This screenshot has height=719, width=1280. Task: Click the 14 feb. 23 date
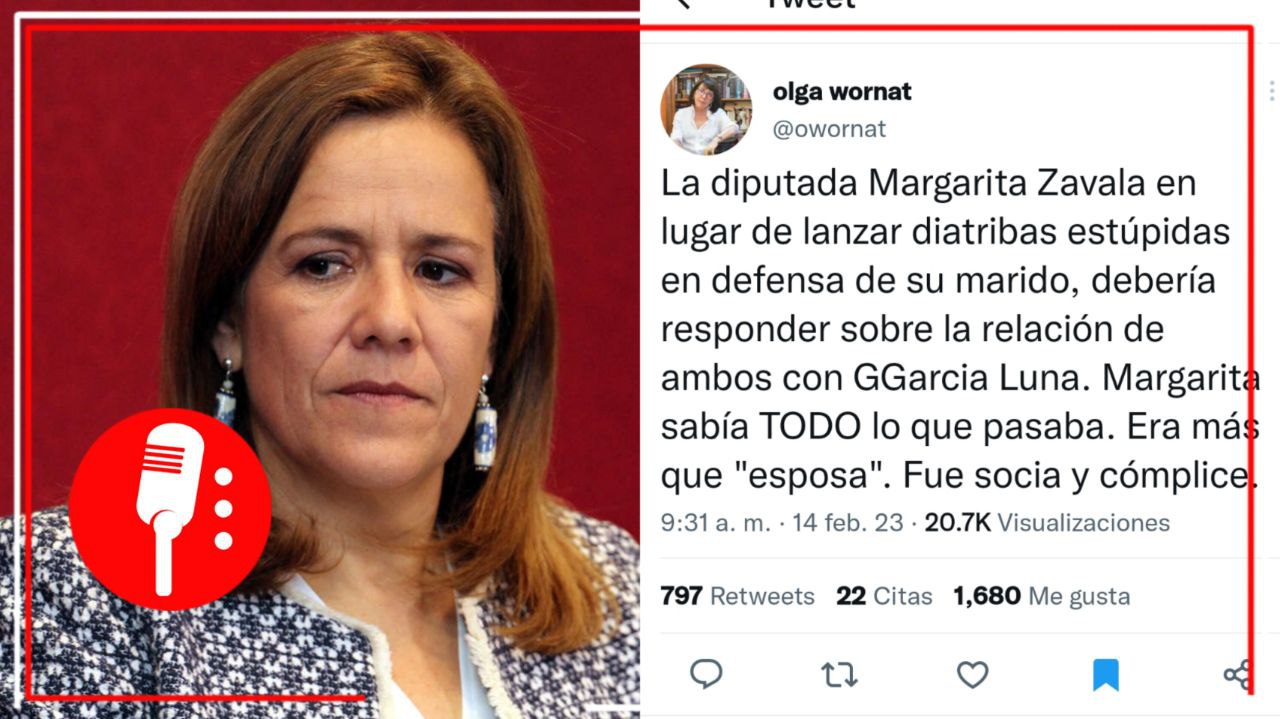point(848,522)
